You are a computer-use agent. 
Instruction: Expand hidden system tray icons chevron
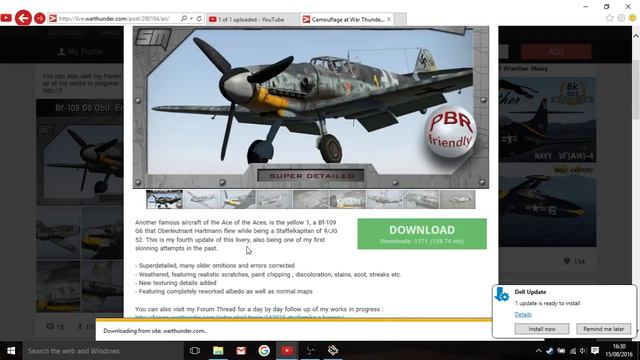pos(539,351)
